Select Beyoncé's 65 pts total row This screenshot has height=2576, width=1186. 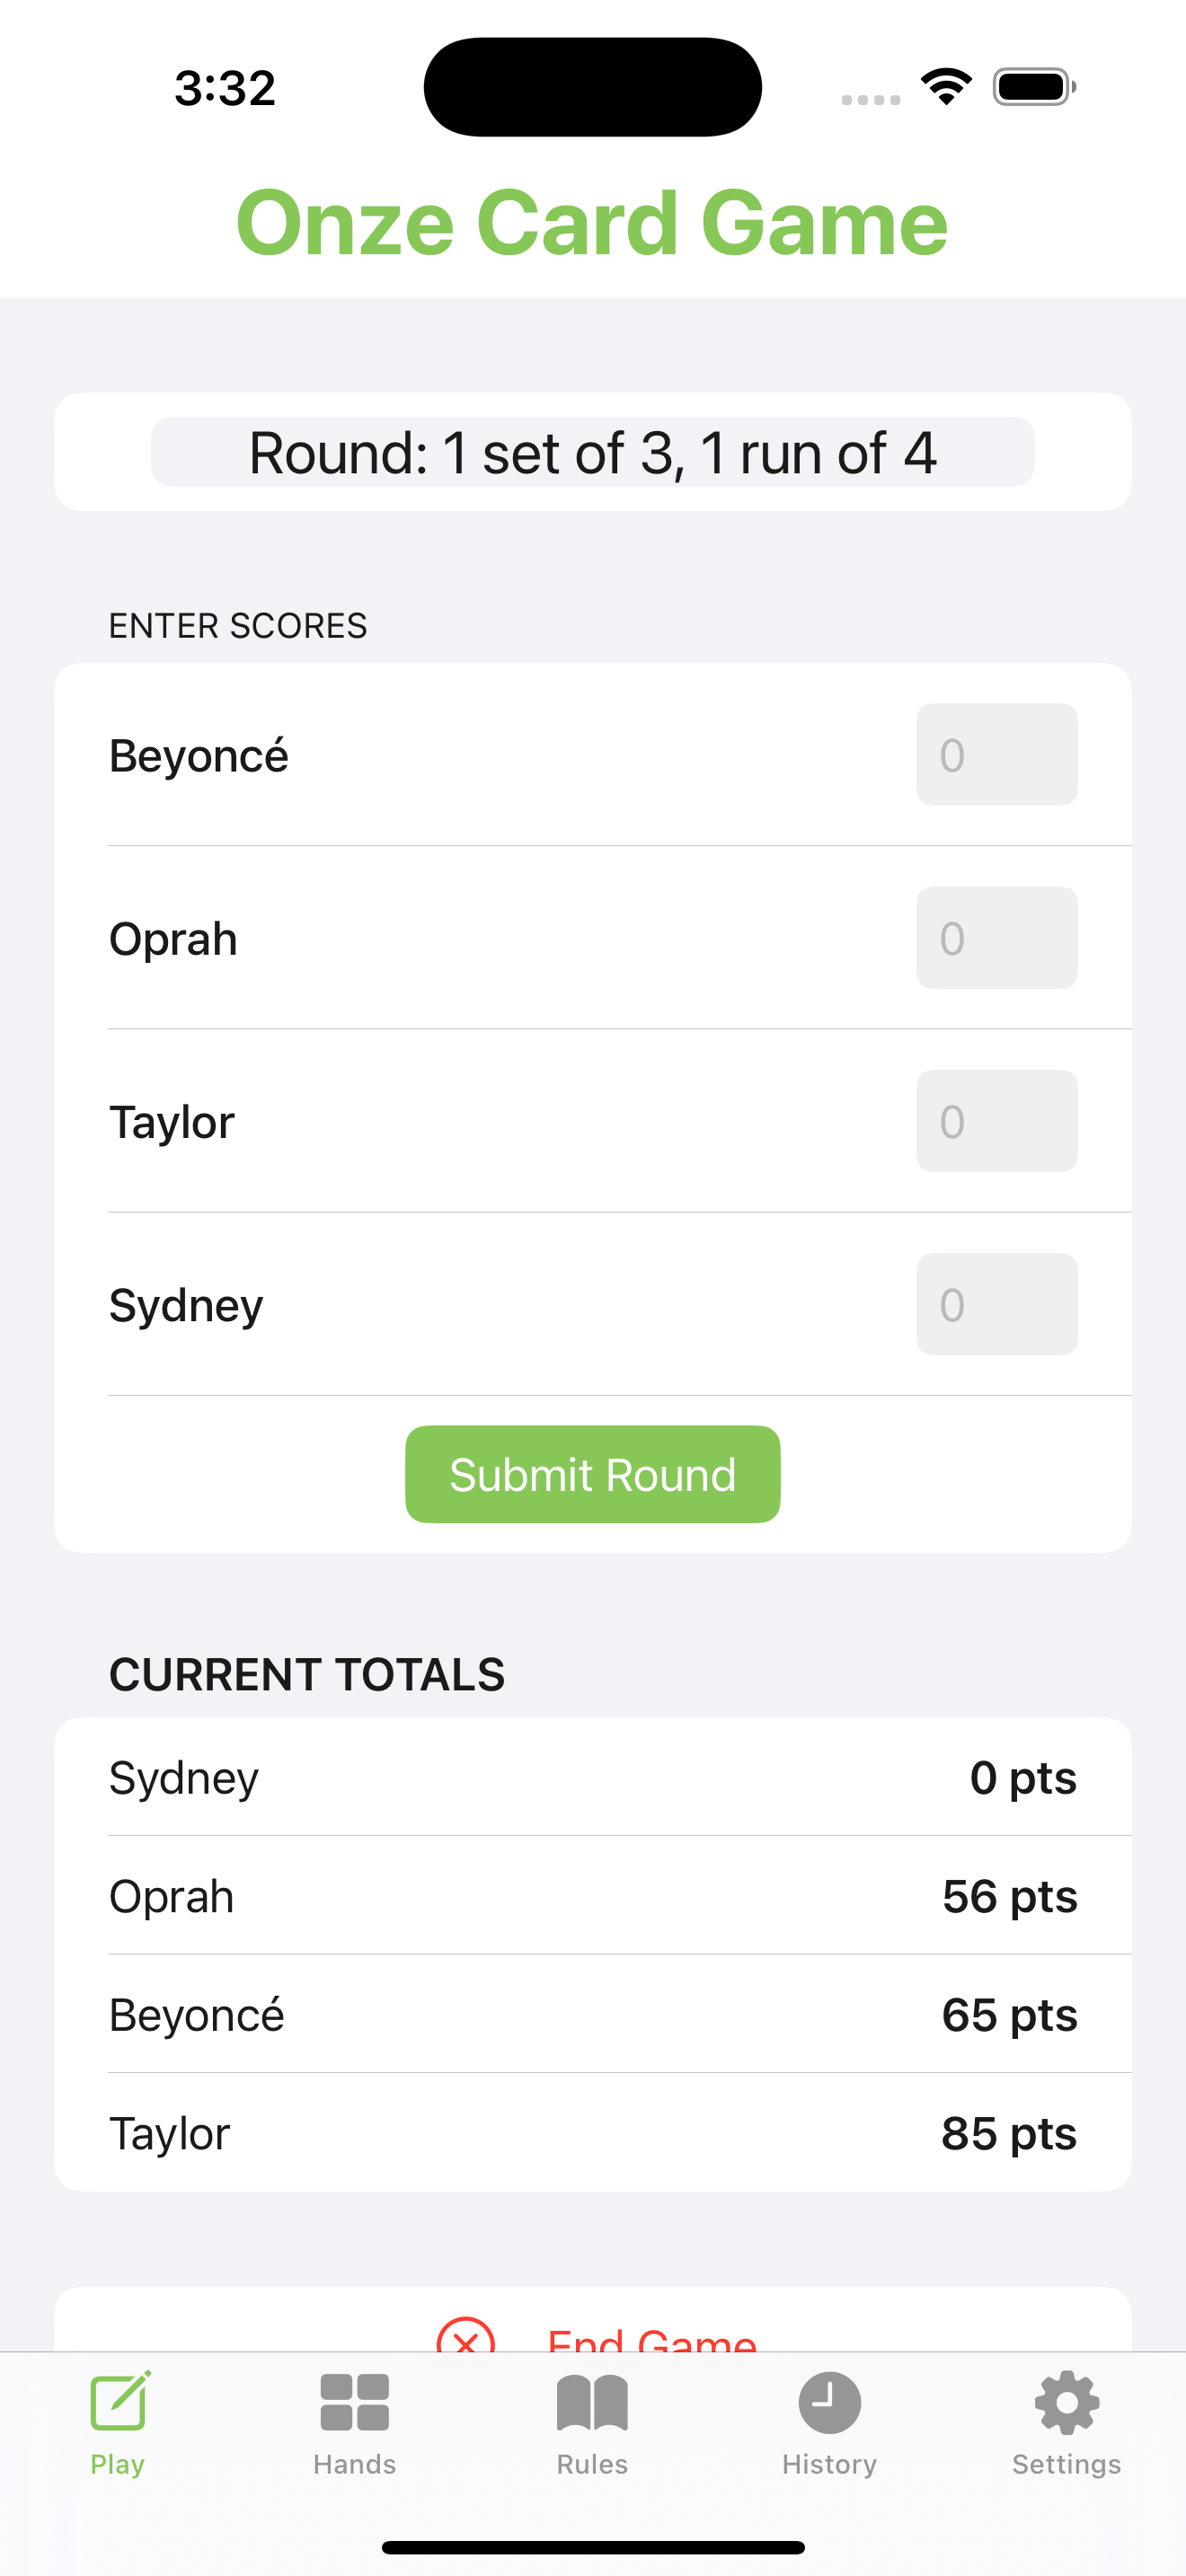592,2014
